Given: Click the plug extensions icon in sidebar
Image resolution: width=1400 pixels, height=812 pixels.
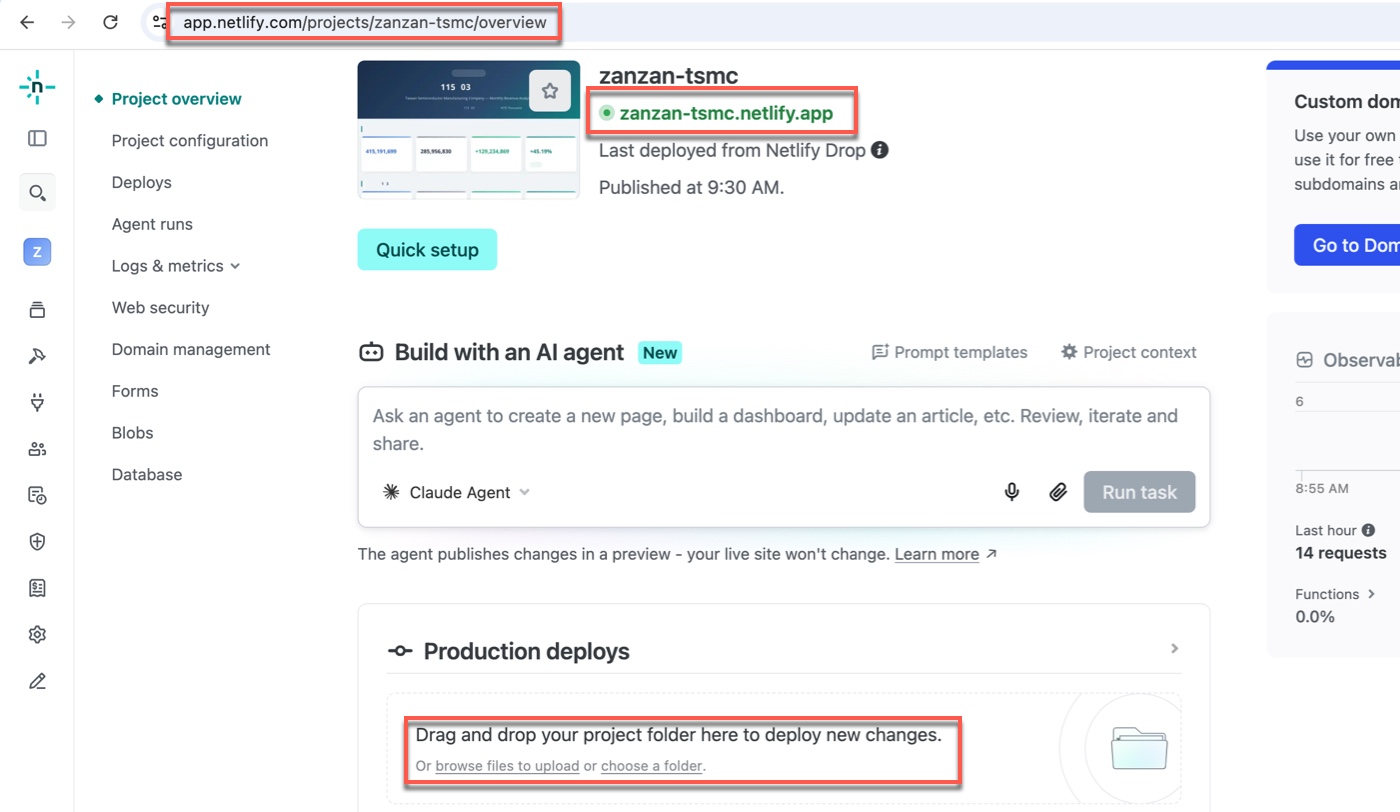Looking at the screenshot, I should coord(37,403).
